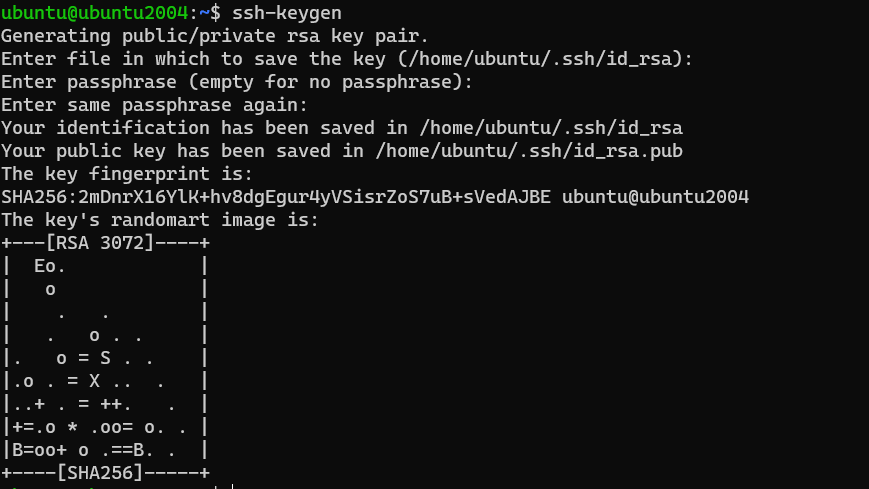Click the 'Generating public/private rsa key pair' line

[215, 36]
